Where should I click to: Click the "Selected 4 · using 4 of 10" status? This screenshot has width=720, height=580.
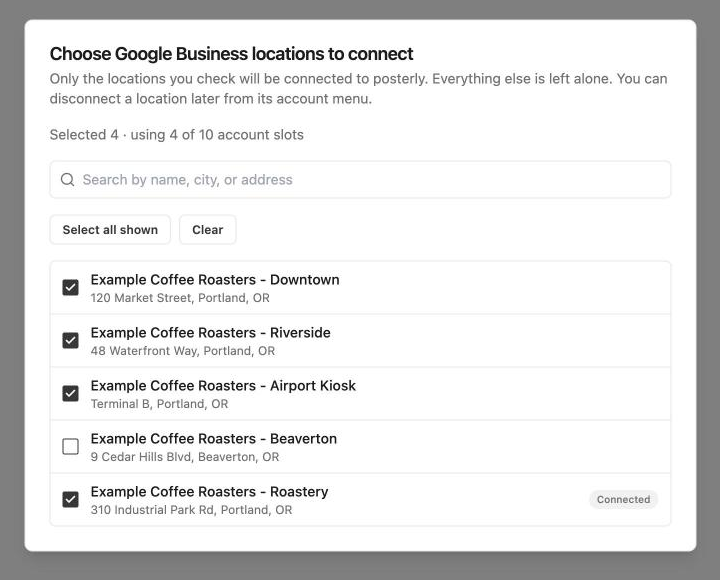[x=177, y=135]
